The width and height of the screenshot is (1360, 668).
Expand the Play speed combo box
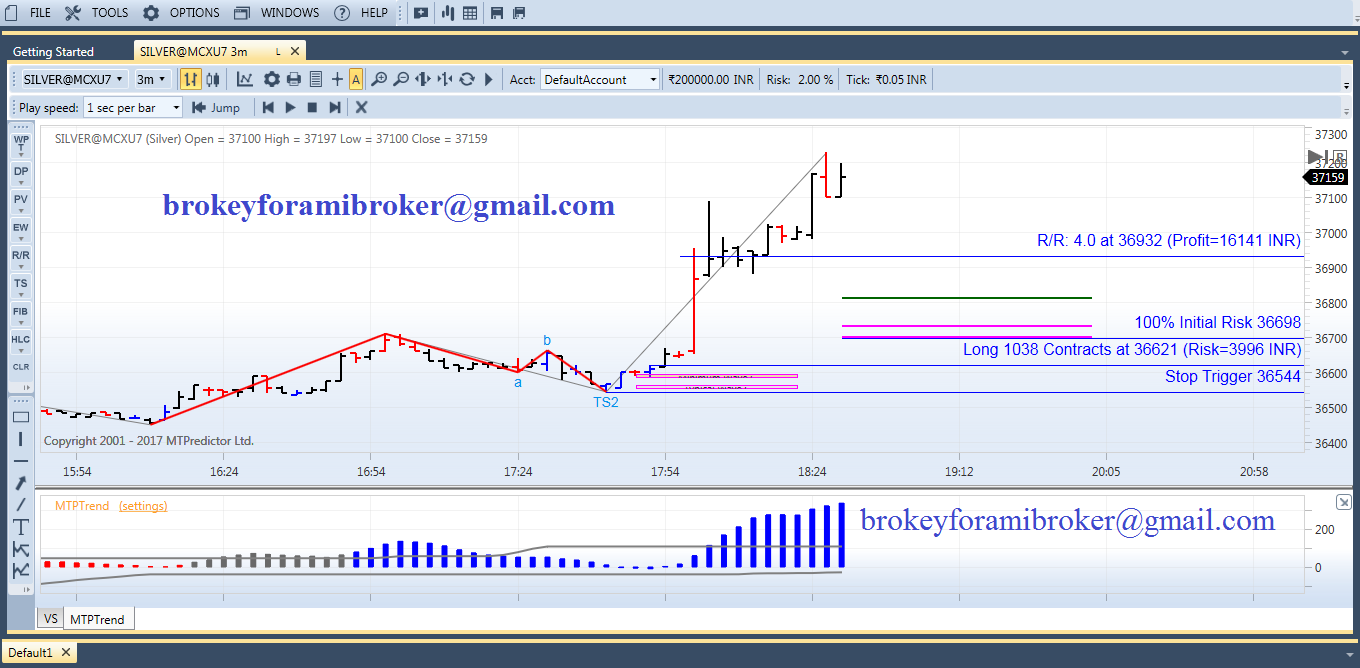134,107
